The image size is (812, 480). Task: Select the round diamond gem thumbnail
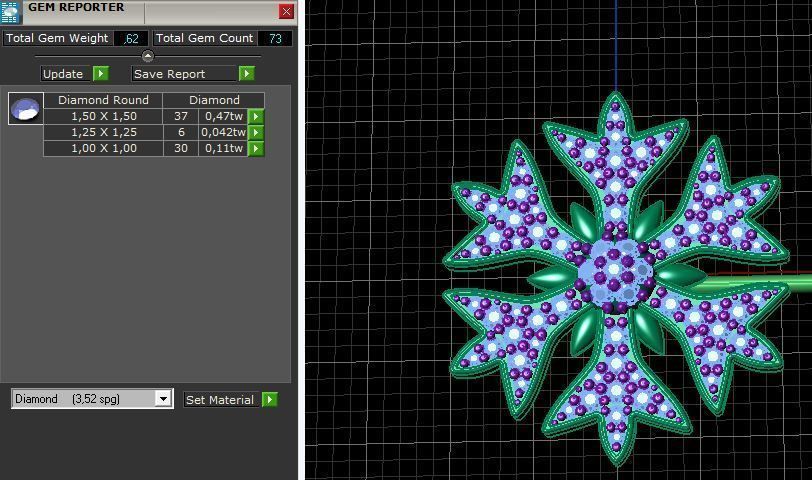tap(26, 109)
